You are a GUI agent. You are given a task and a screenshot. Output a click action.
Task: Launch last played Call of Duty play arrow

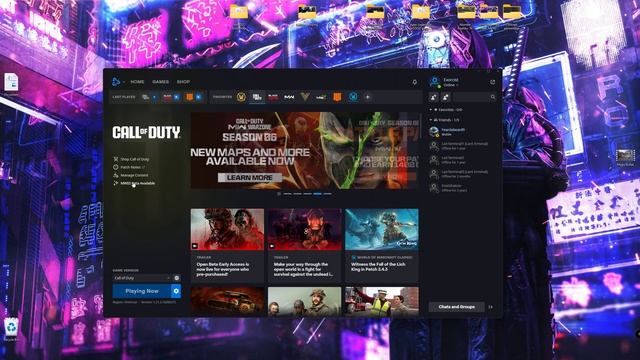click(155, 97)
